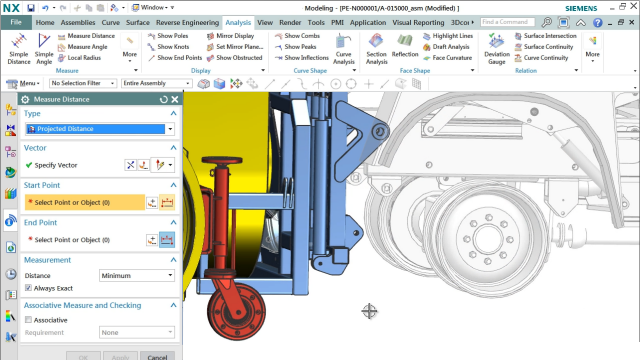
Task: Click Show Combs in Curve Shape group
Action: click(x=298, y=36)
